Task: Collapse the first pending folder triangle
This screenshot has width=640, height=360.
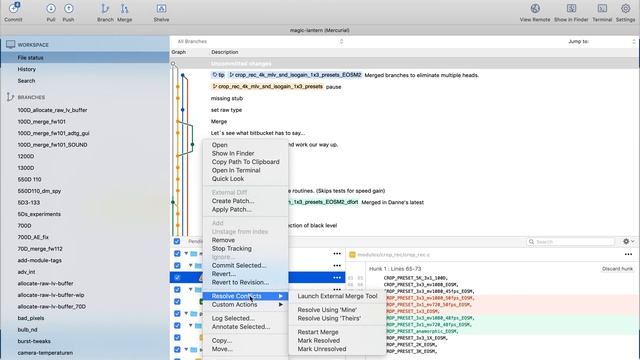Action: click(x=186, y=253)
